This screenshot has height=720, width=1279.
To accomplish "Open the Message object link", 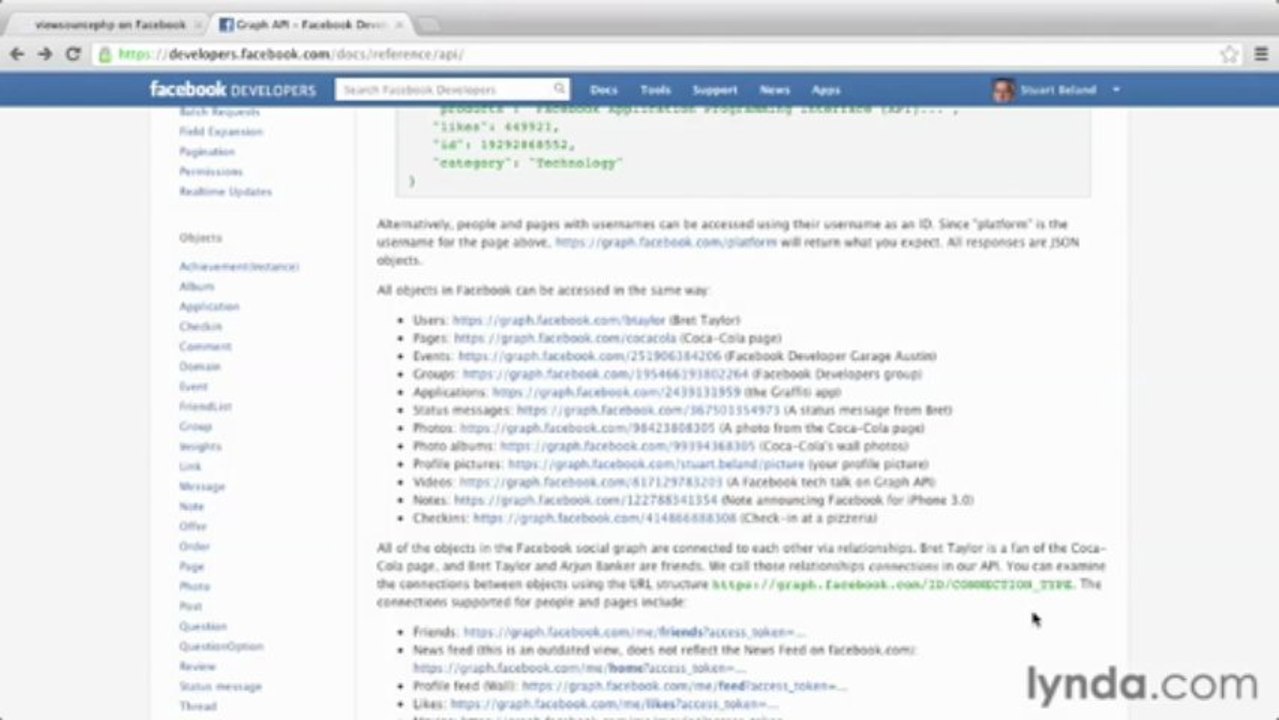I will pos(202,487).
